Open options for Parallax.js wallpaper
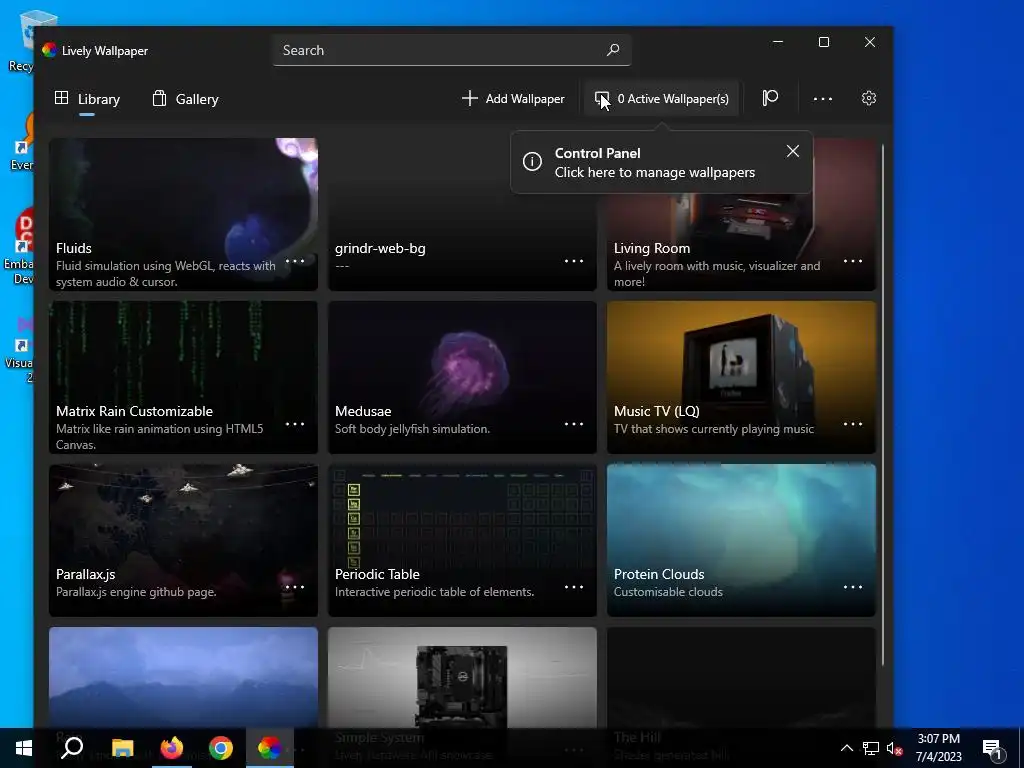The image size is (1024, 768). 295,587
